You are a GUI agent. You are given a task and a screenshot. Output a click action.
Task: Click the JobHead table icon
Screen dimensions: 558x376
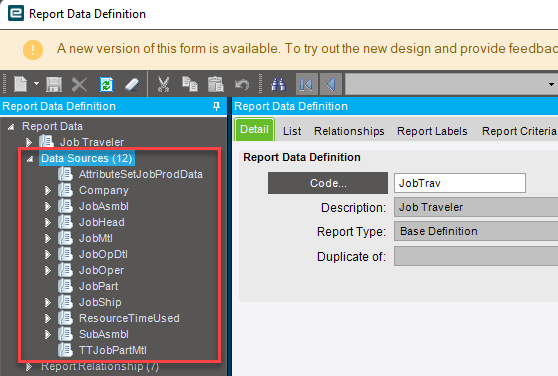pos(65,222)
